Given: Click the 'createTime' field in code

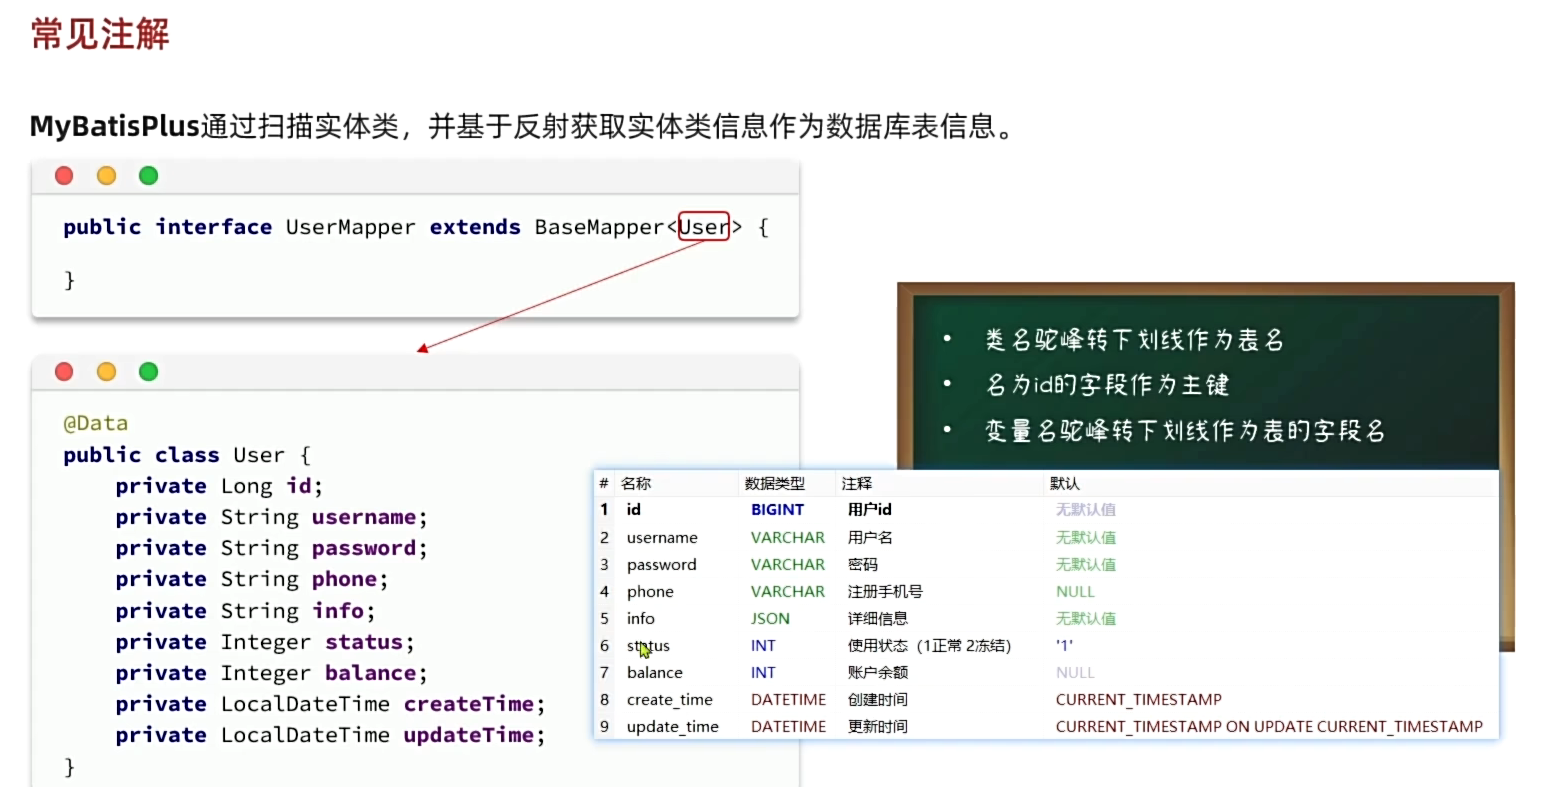Looking at the screenshot, I should point(469,704).
